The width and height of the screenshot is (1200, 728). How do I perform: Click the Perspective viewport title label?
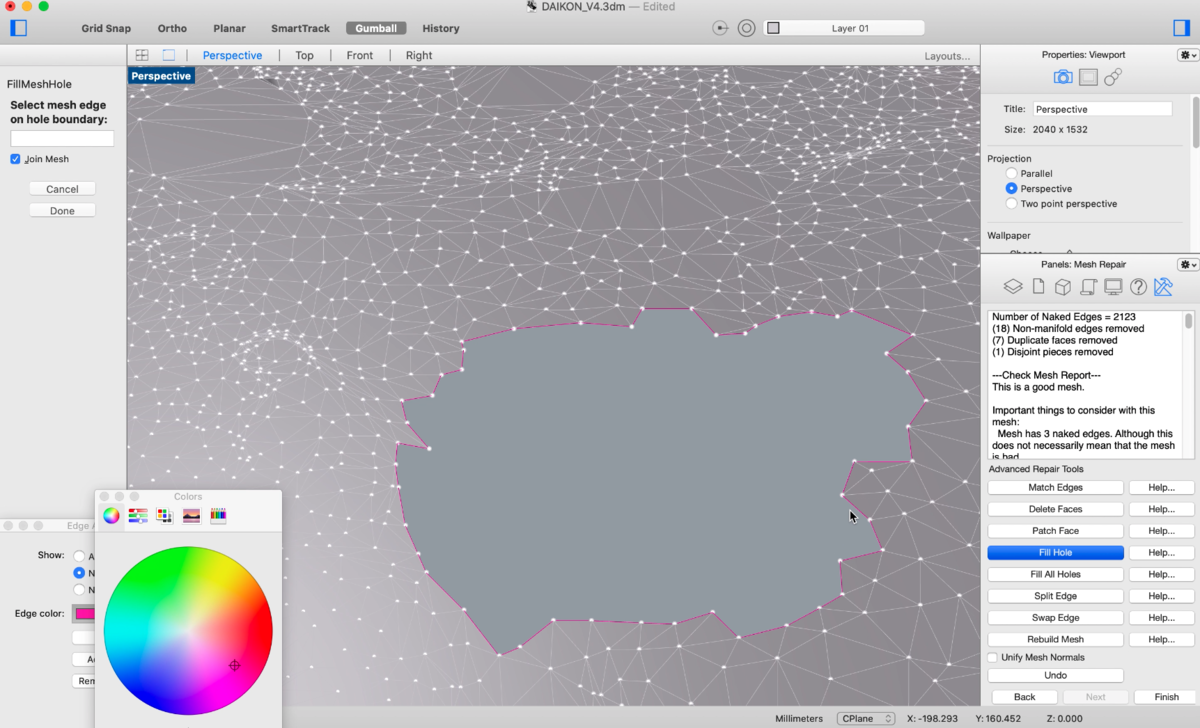161,76
